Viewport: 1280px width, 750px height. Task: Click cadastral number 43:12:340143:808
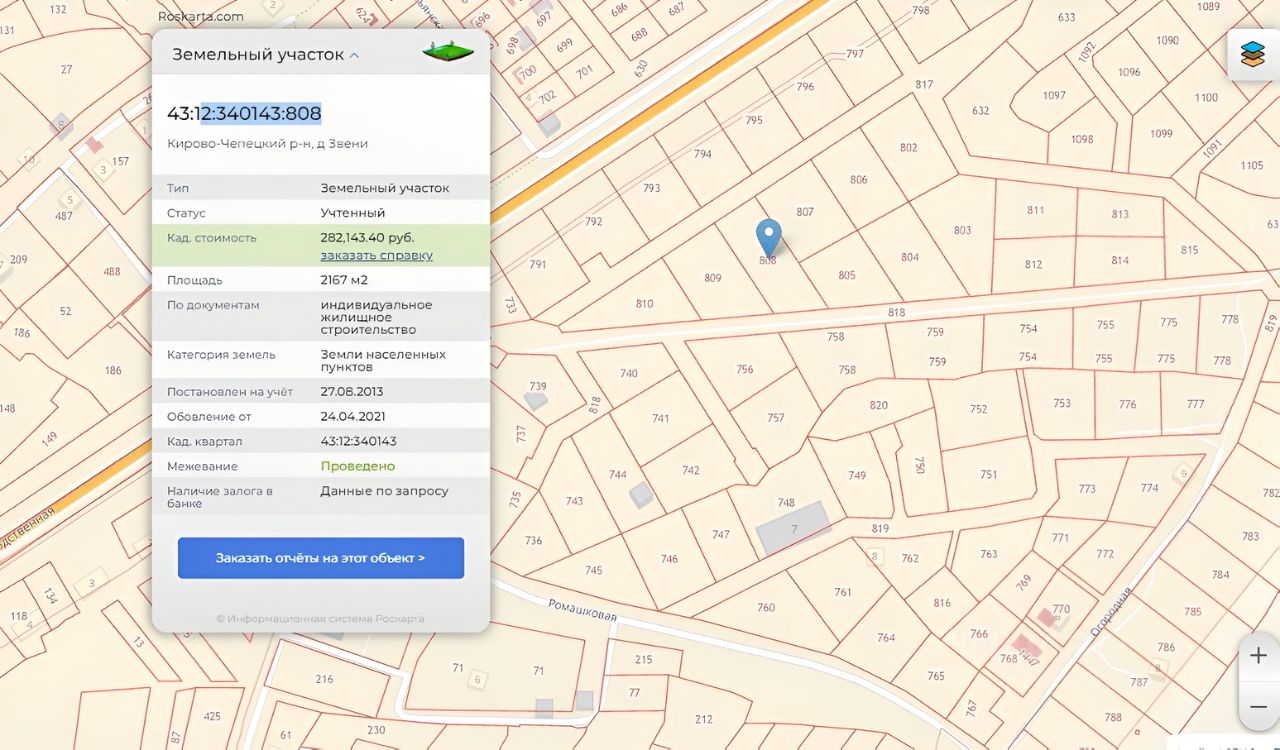click(x=244, y=113)
